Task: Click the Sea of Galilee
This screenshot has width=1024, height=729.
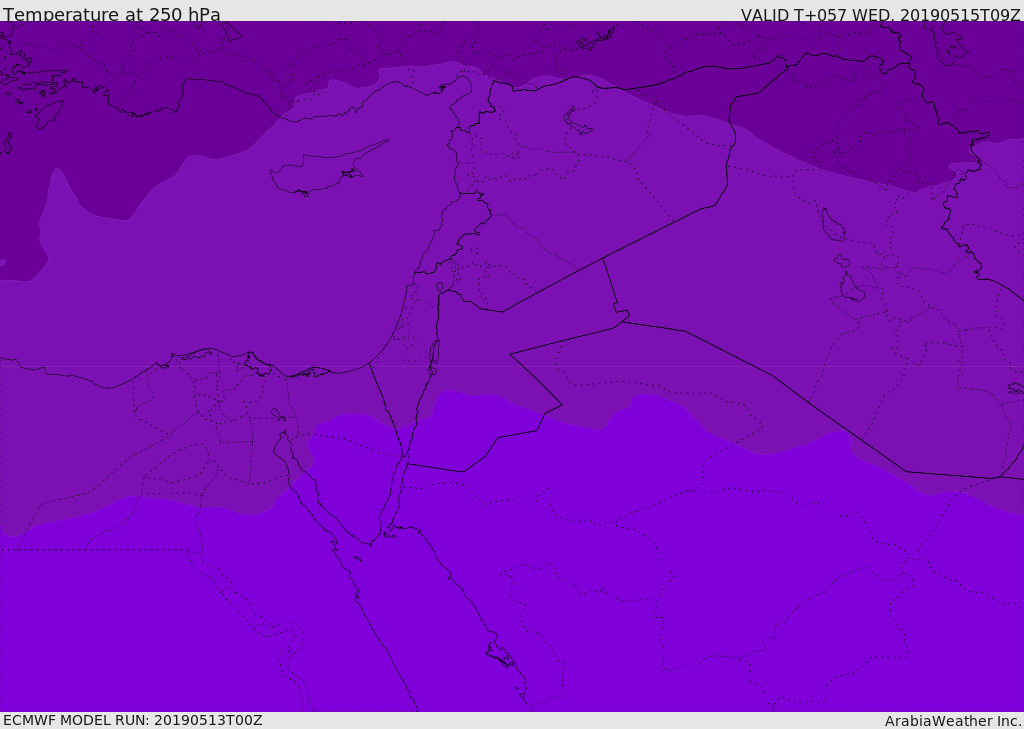Action: tap(439, 288)
